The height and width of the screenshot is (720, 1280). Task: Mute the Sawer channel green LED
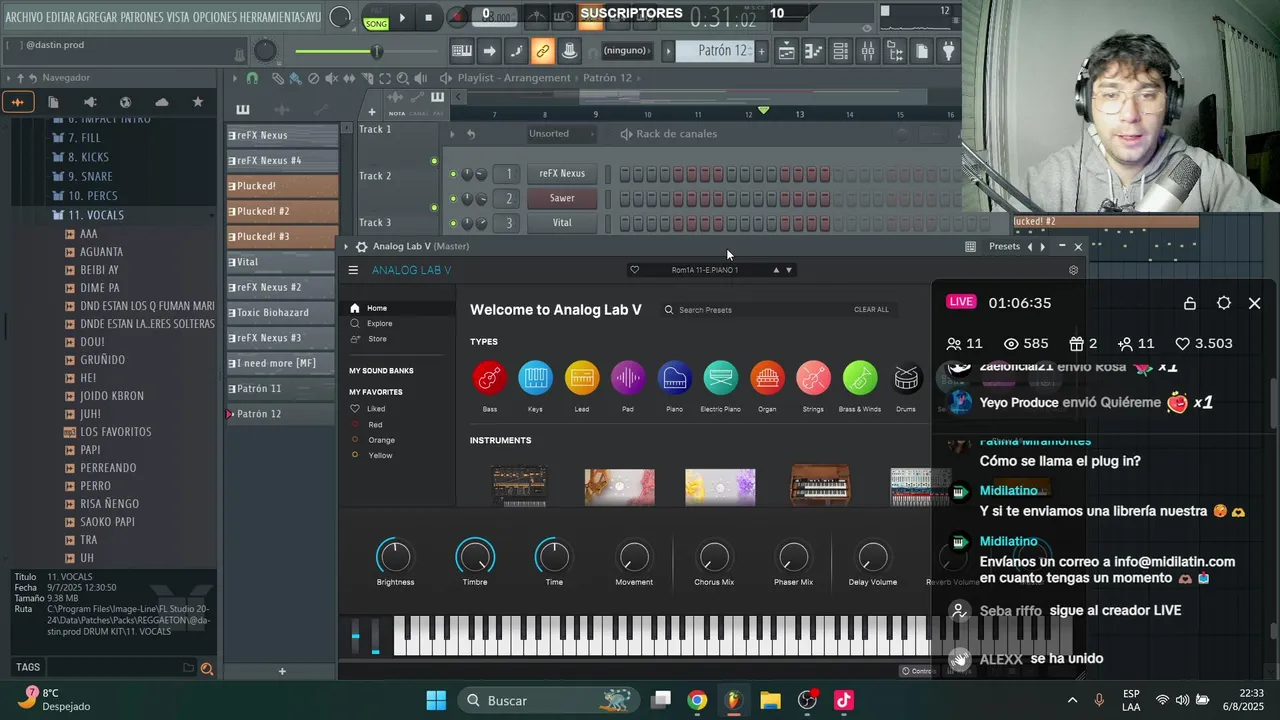[x=453, y=198]
